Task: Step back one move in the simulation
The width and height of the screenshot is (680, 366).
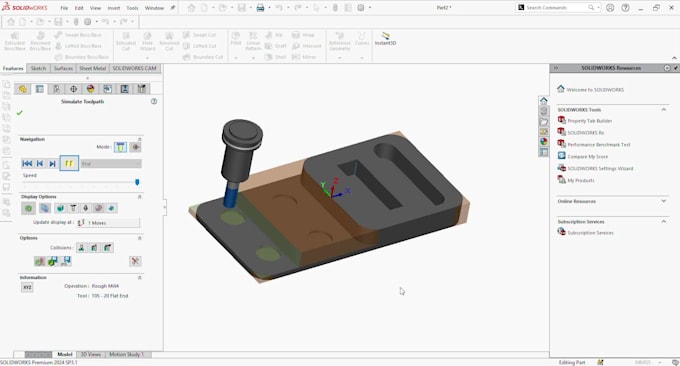Action: 40,163
